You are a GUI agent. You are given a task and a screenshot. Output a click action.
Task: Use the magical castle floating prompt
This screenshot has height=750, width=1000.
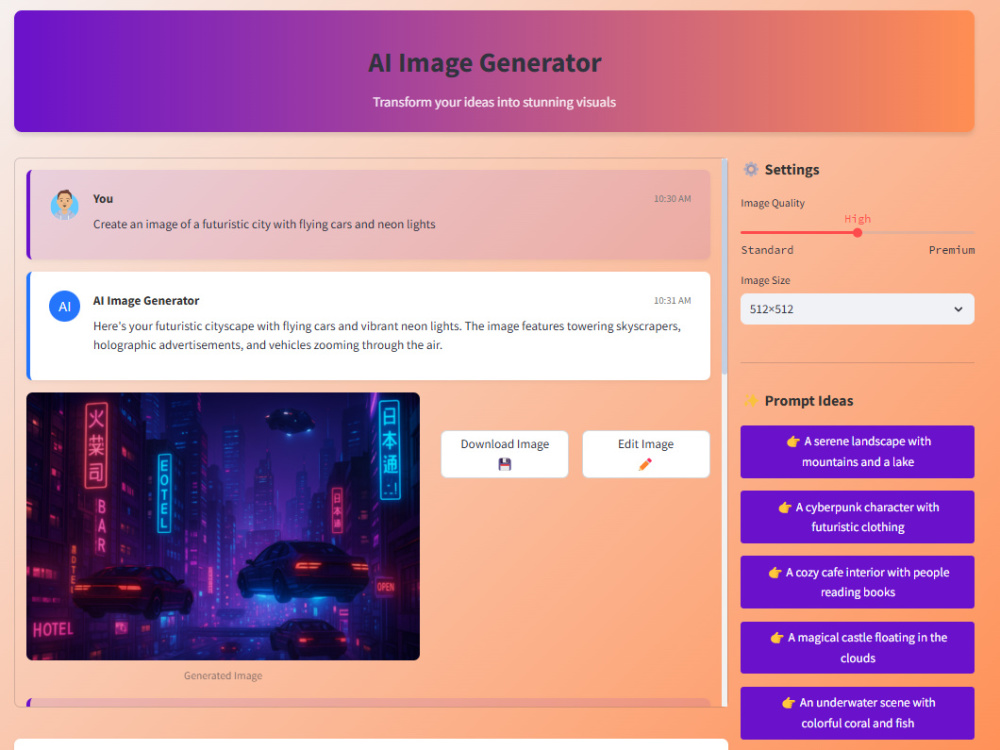click(857, 647)
